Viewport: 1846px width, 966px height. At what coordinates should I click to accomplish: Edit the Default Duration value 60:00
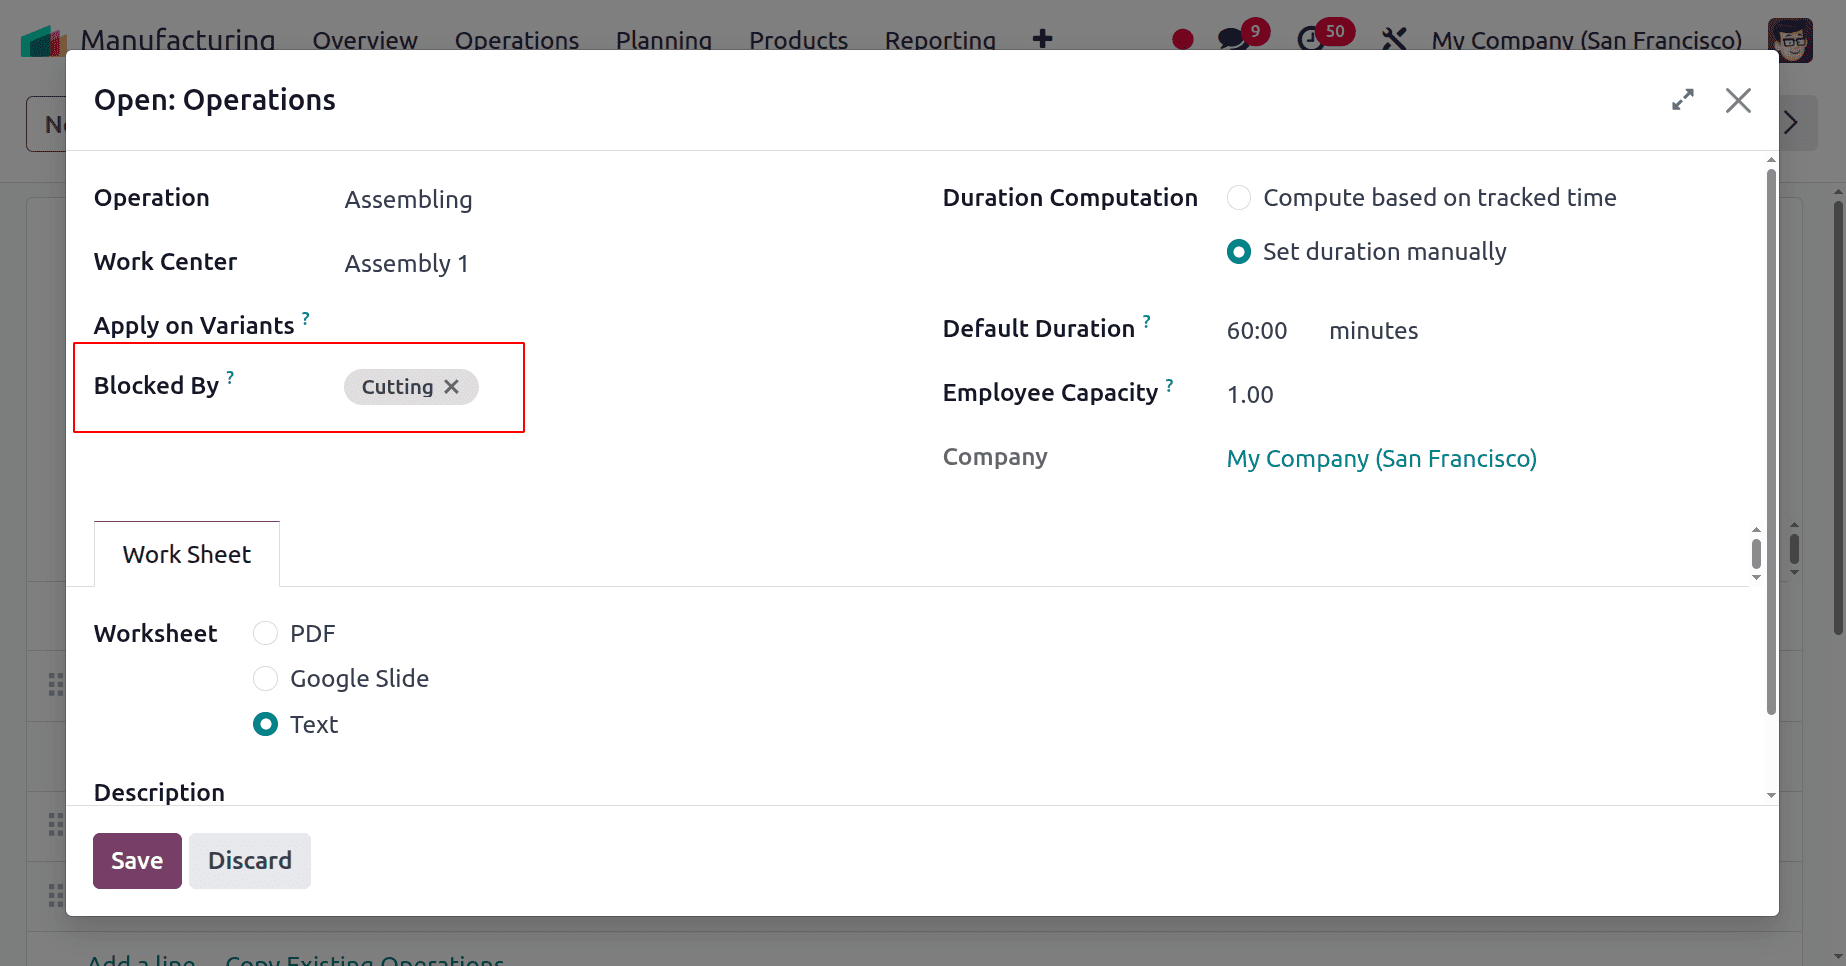pyautogui.click(x=1257, y=331)
